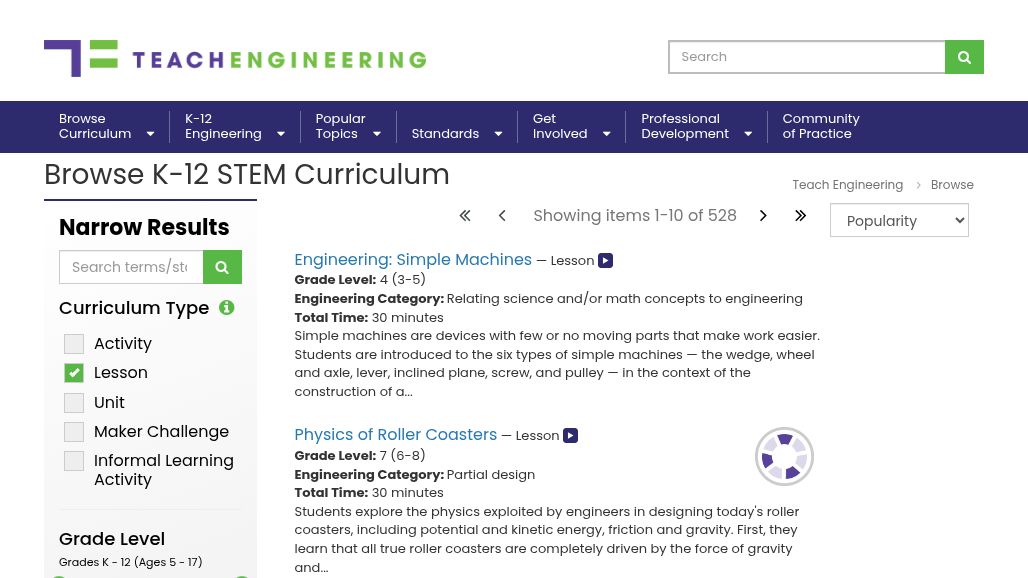
Task: Click the Narrow Results search icon
Action: 222,267
